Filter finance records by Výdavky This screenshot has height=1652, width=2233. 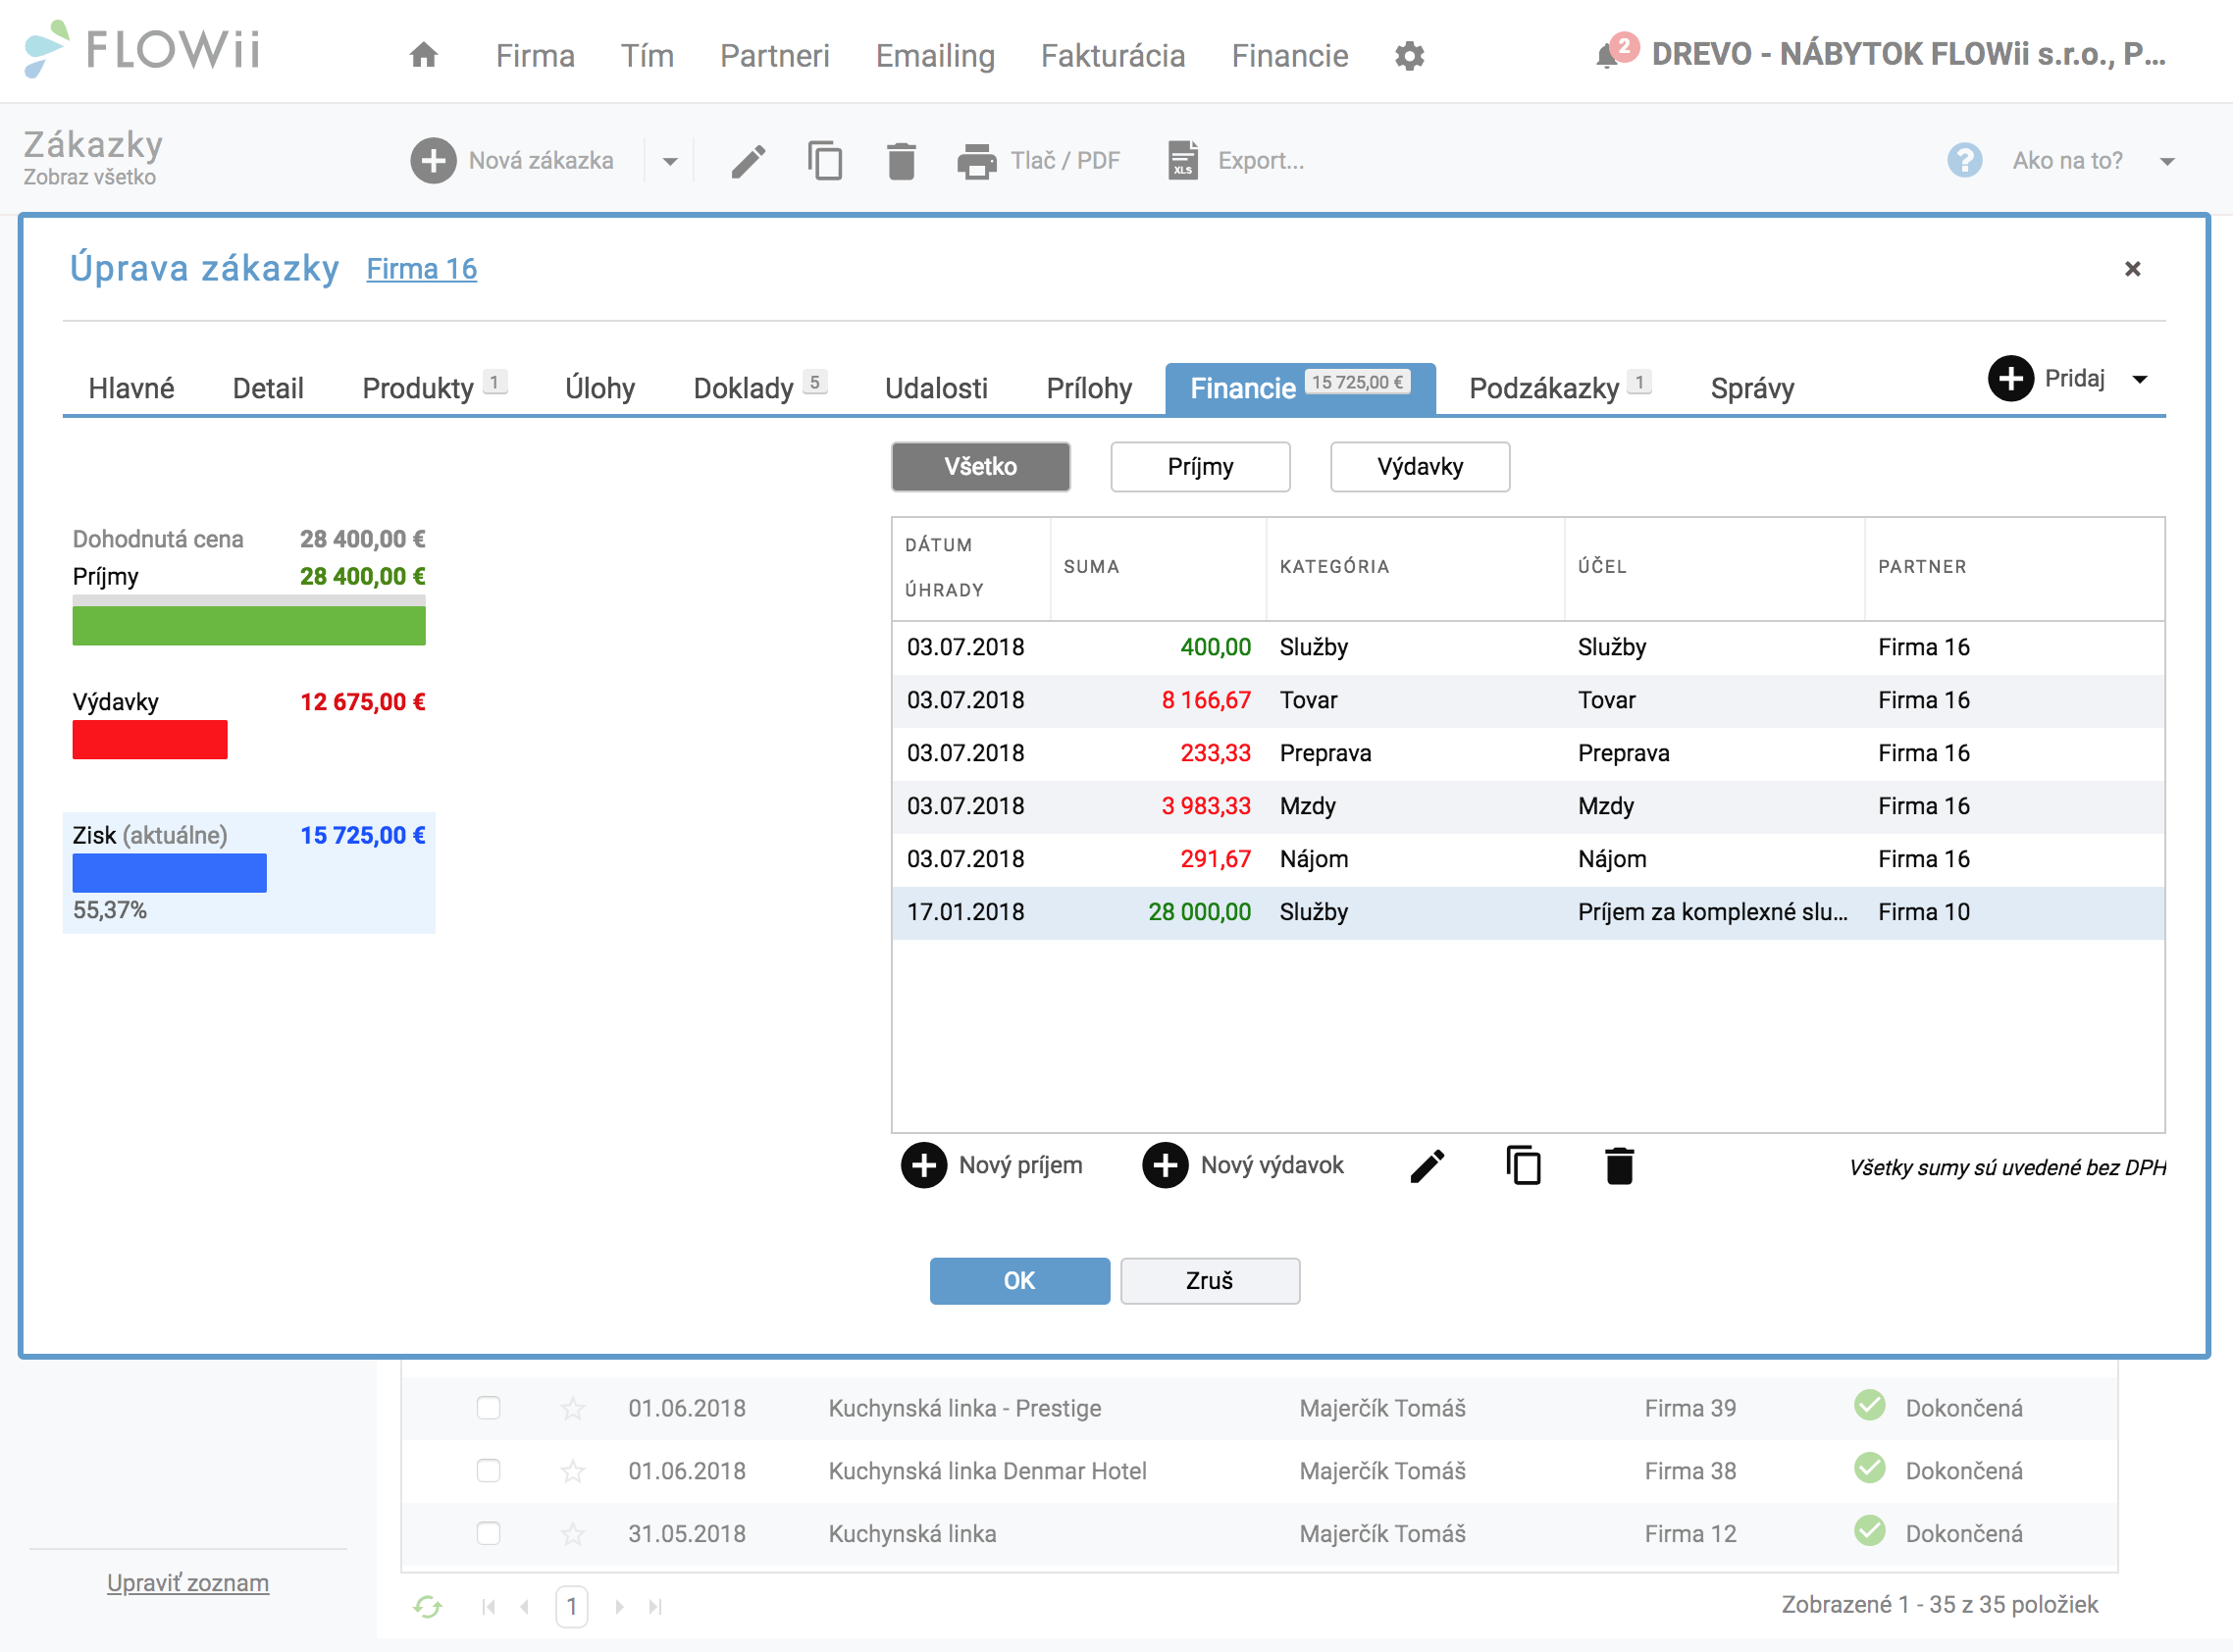pos(1420,467)
